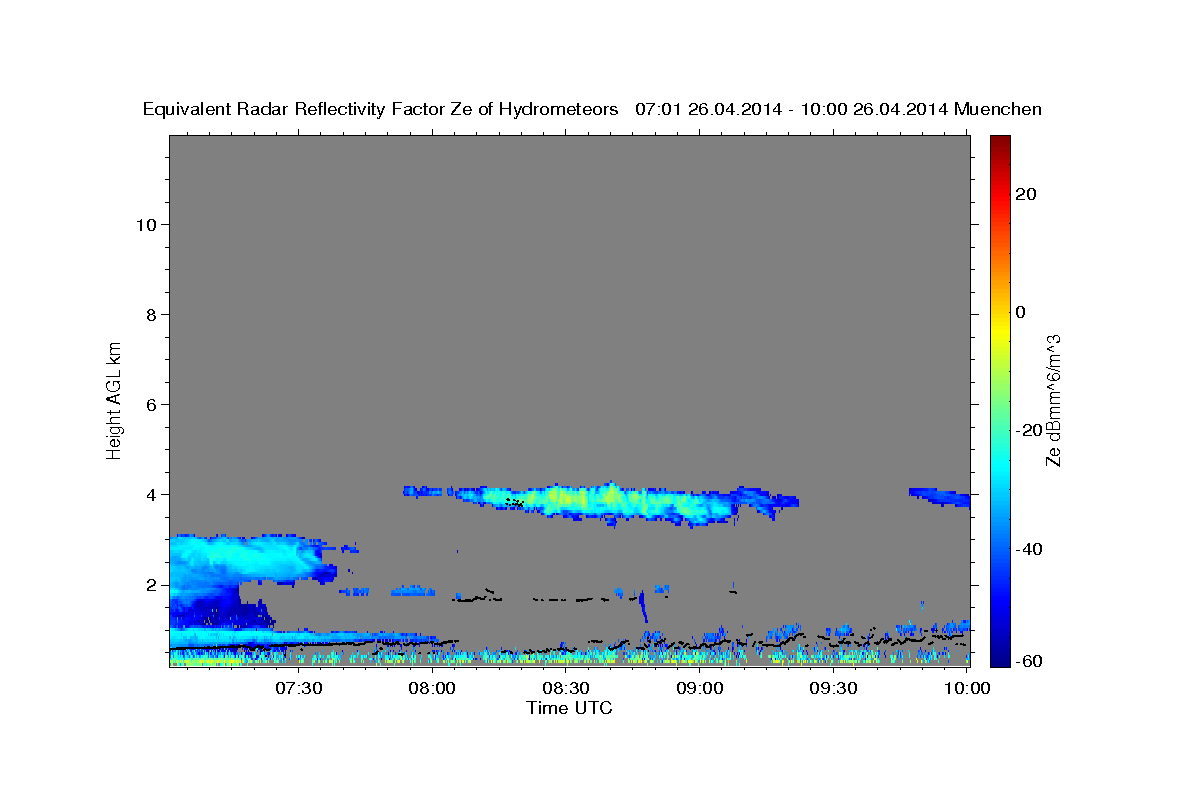Click the height axis label '10'
1200x800 pixels.
145,224
